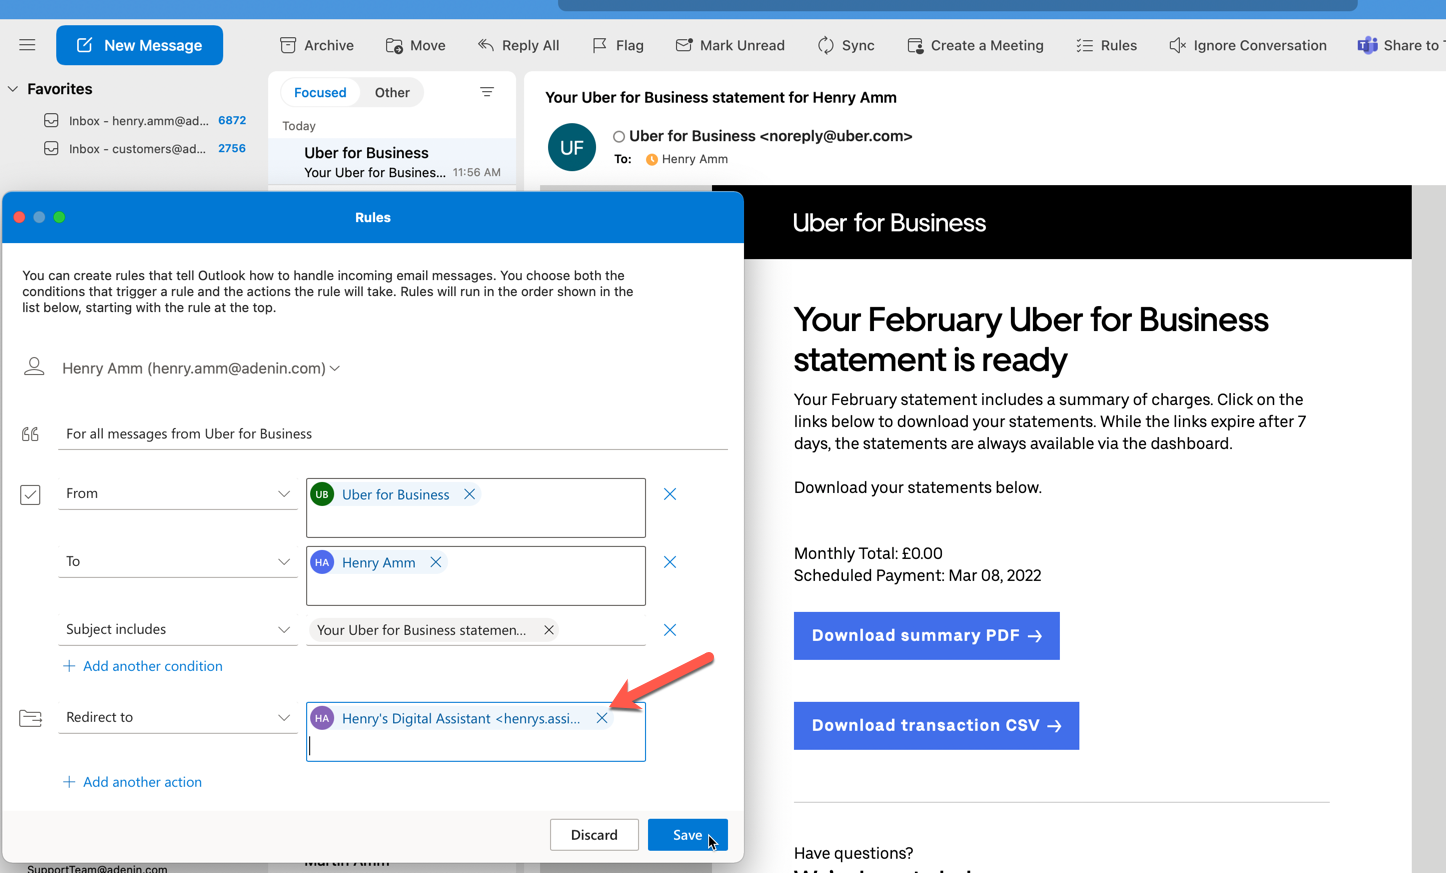This screenshot has height=873, width=1446.
Task: Click the Ignore Conversation icon
Action: coord(1177,45)
